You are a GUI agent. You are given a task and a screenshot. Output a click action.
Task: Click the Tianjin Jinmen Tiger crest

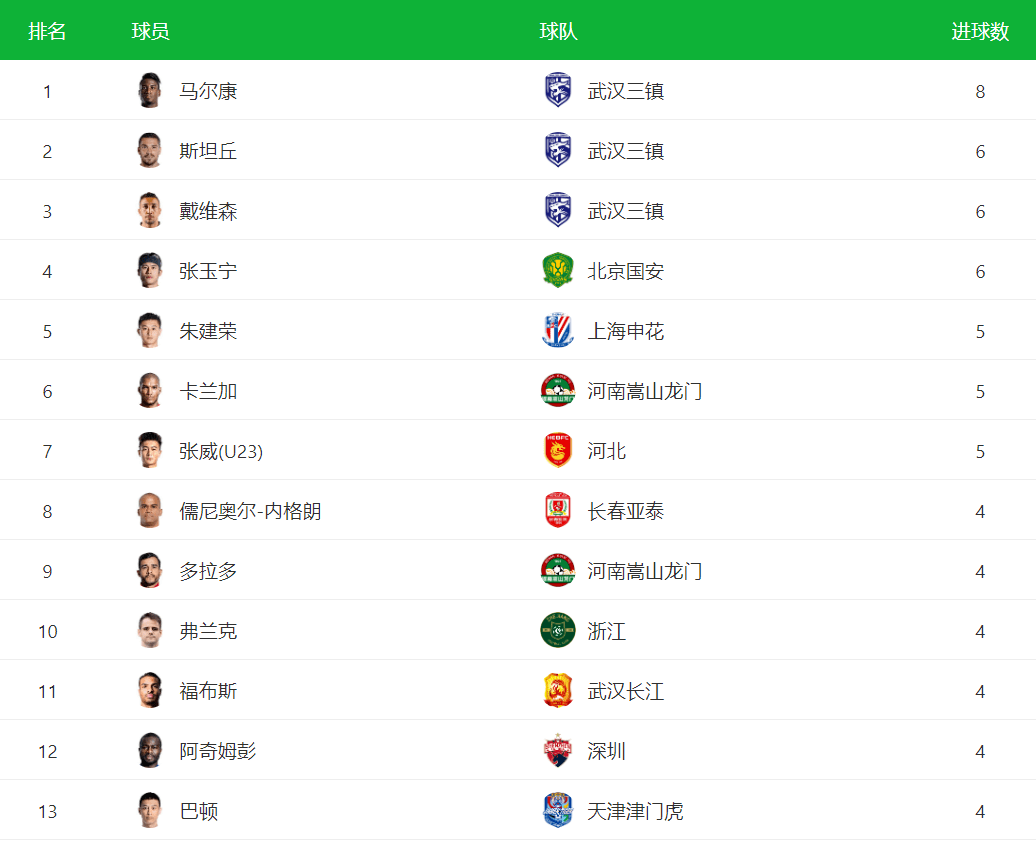click(558, 810)
